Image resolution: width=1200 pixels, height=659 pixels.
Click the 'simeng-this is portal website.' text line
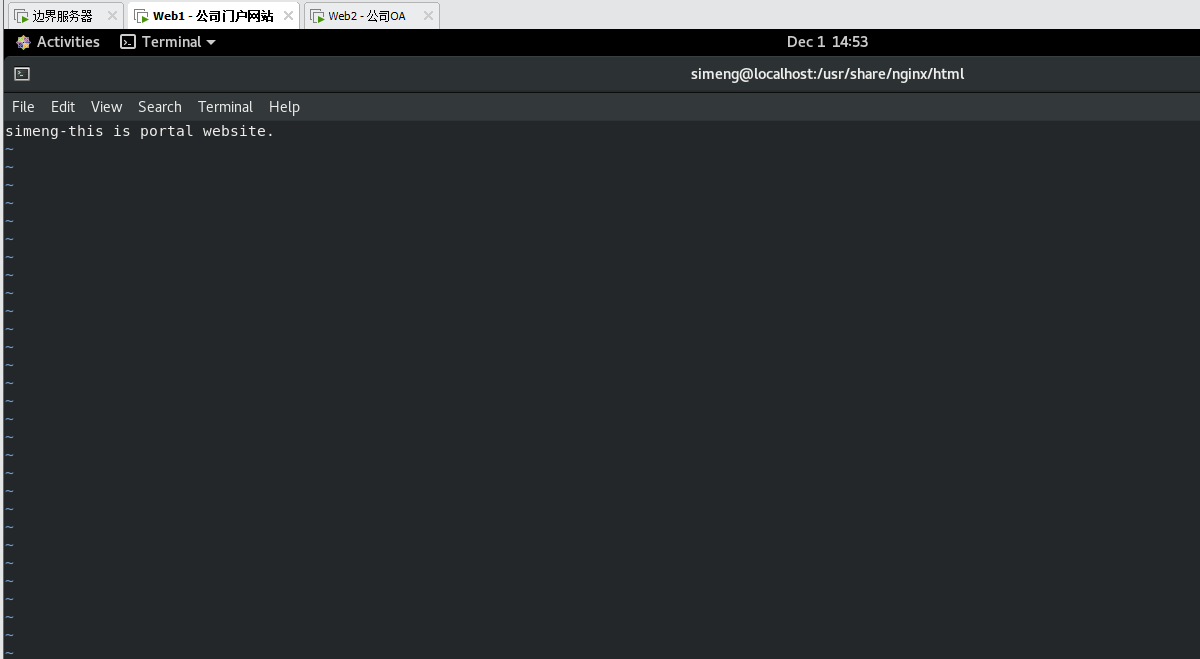pyautogui.click(x=139, y=131)
